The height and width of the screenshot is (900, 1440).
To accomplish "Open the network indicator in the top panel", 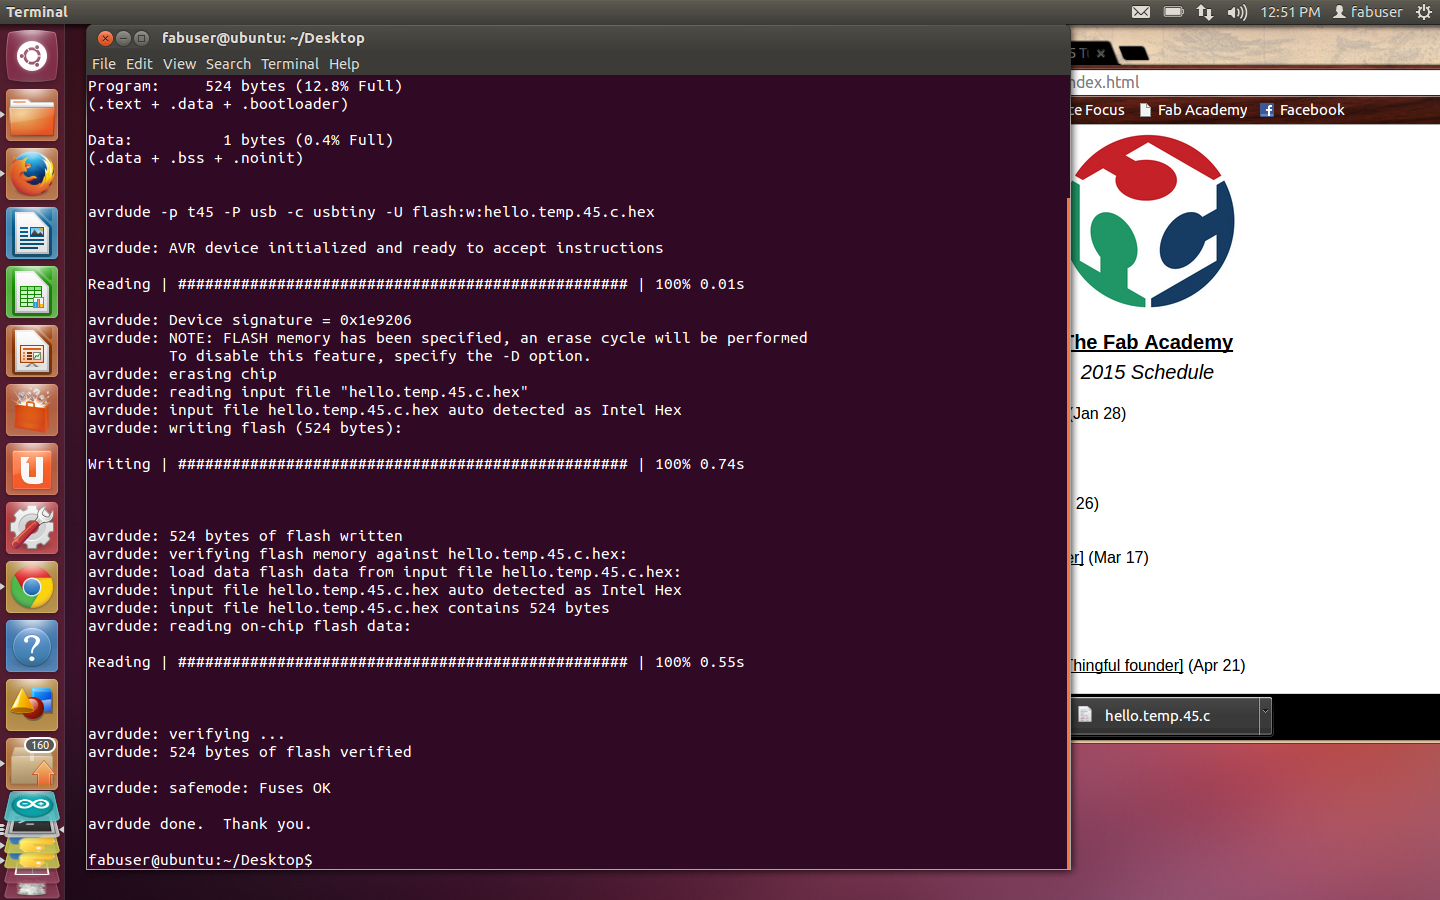I will click(x=1205, y=12).
